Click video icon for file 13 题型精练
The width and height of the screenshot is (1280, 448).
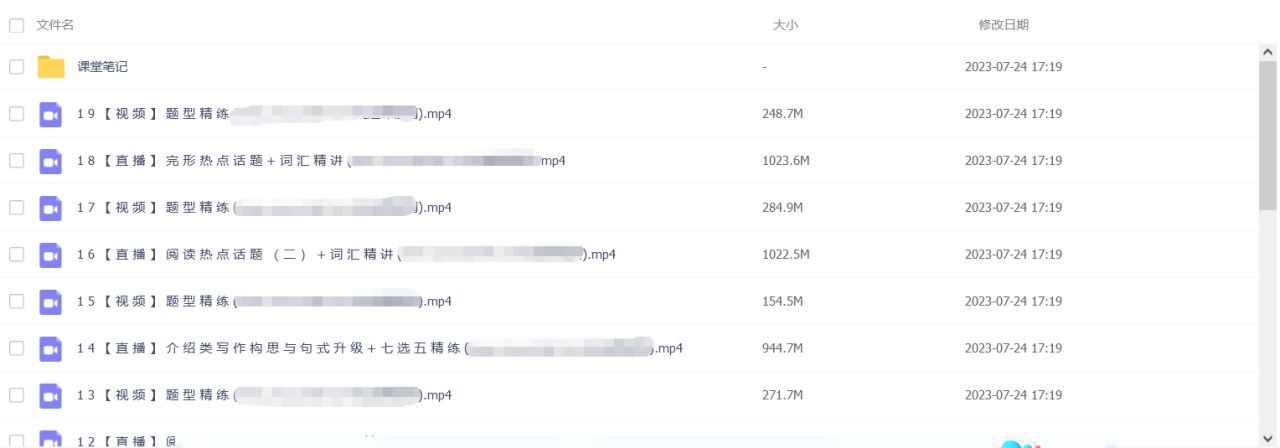51,396
